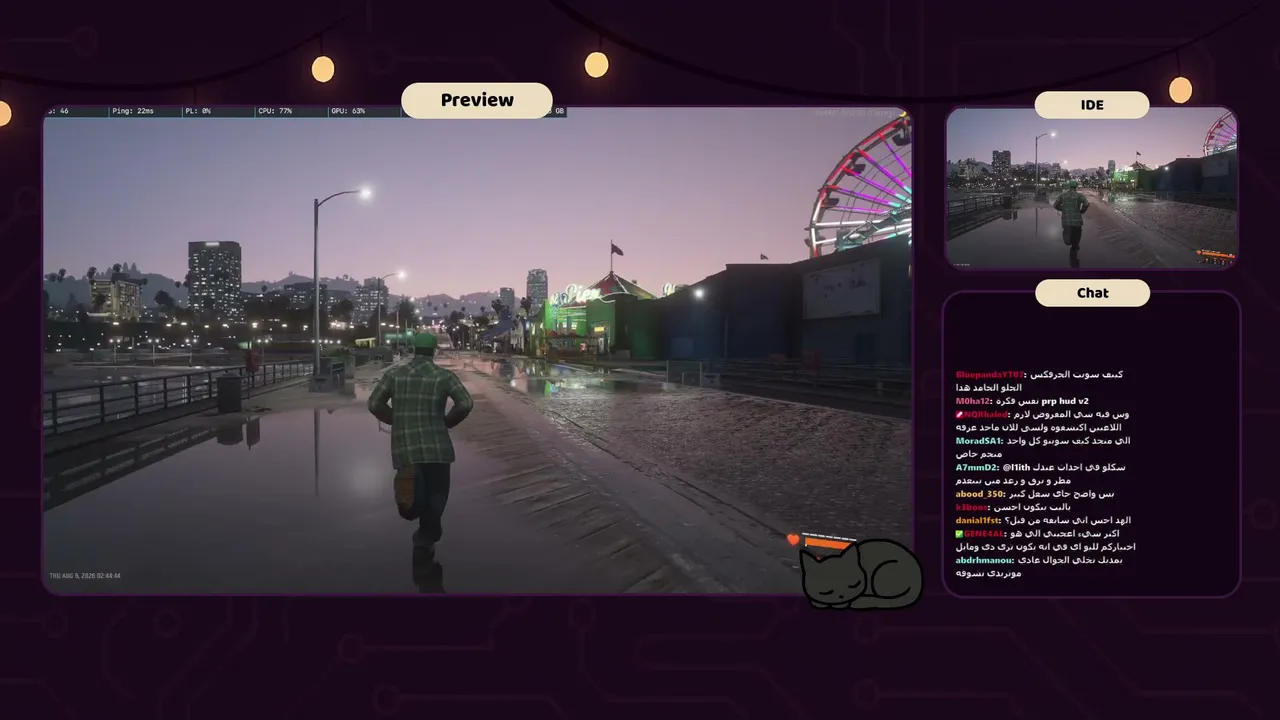Select the IDE panel label
This screenshot has width=1280, height=720.
tap(1092, 105)
